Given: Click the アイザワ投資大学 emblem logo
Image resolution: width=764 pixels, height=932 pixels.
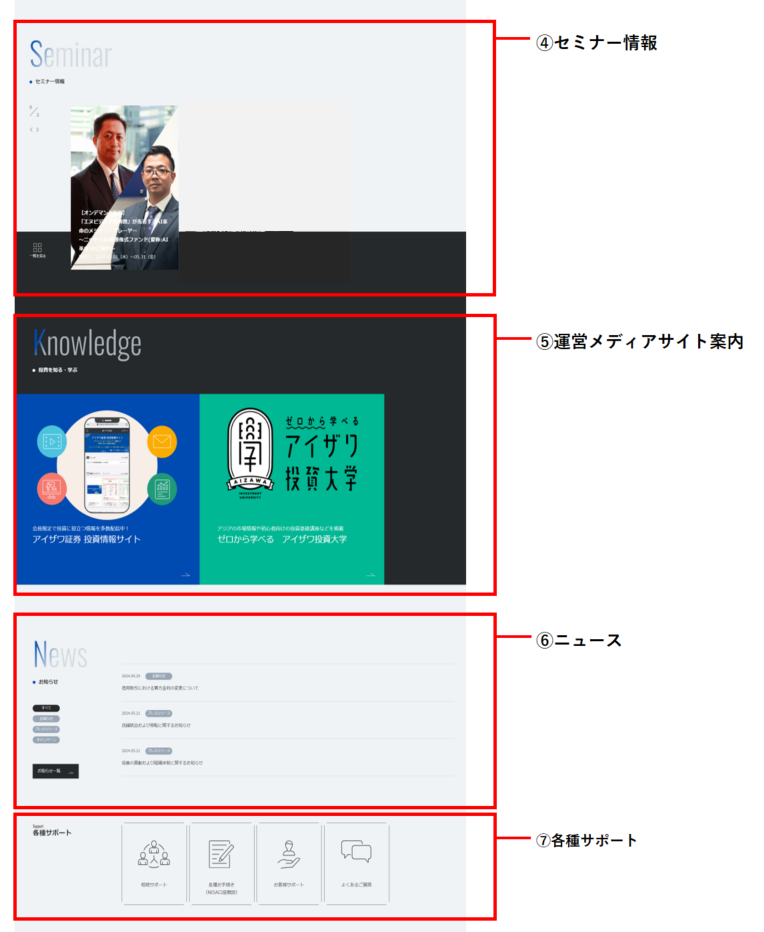Looking at the screenshot, I should coord(250,453).
